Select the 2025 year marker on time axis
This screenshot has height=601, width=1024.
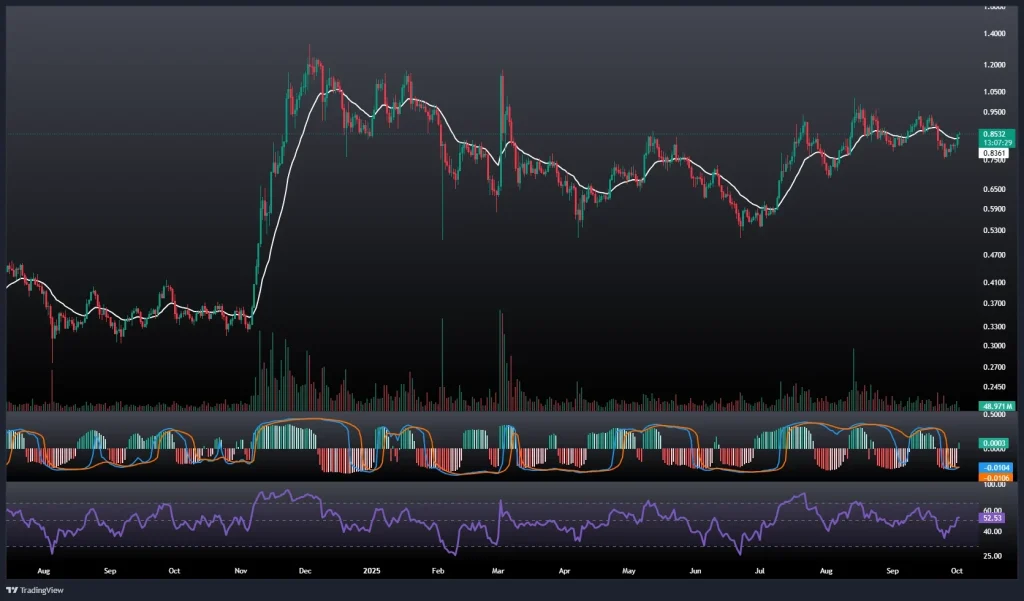[x=370, y=572]
